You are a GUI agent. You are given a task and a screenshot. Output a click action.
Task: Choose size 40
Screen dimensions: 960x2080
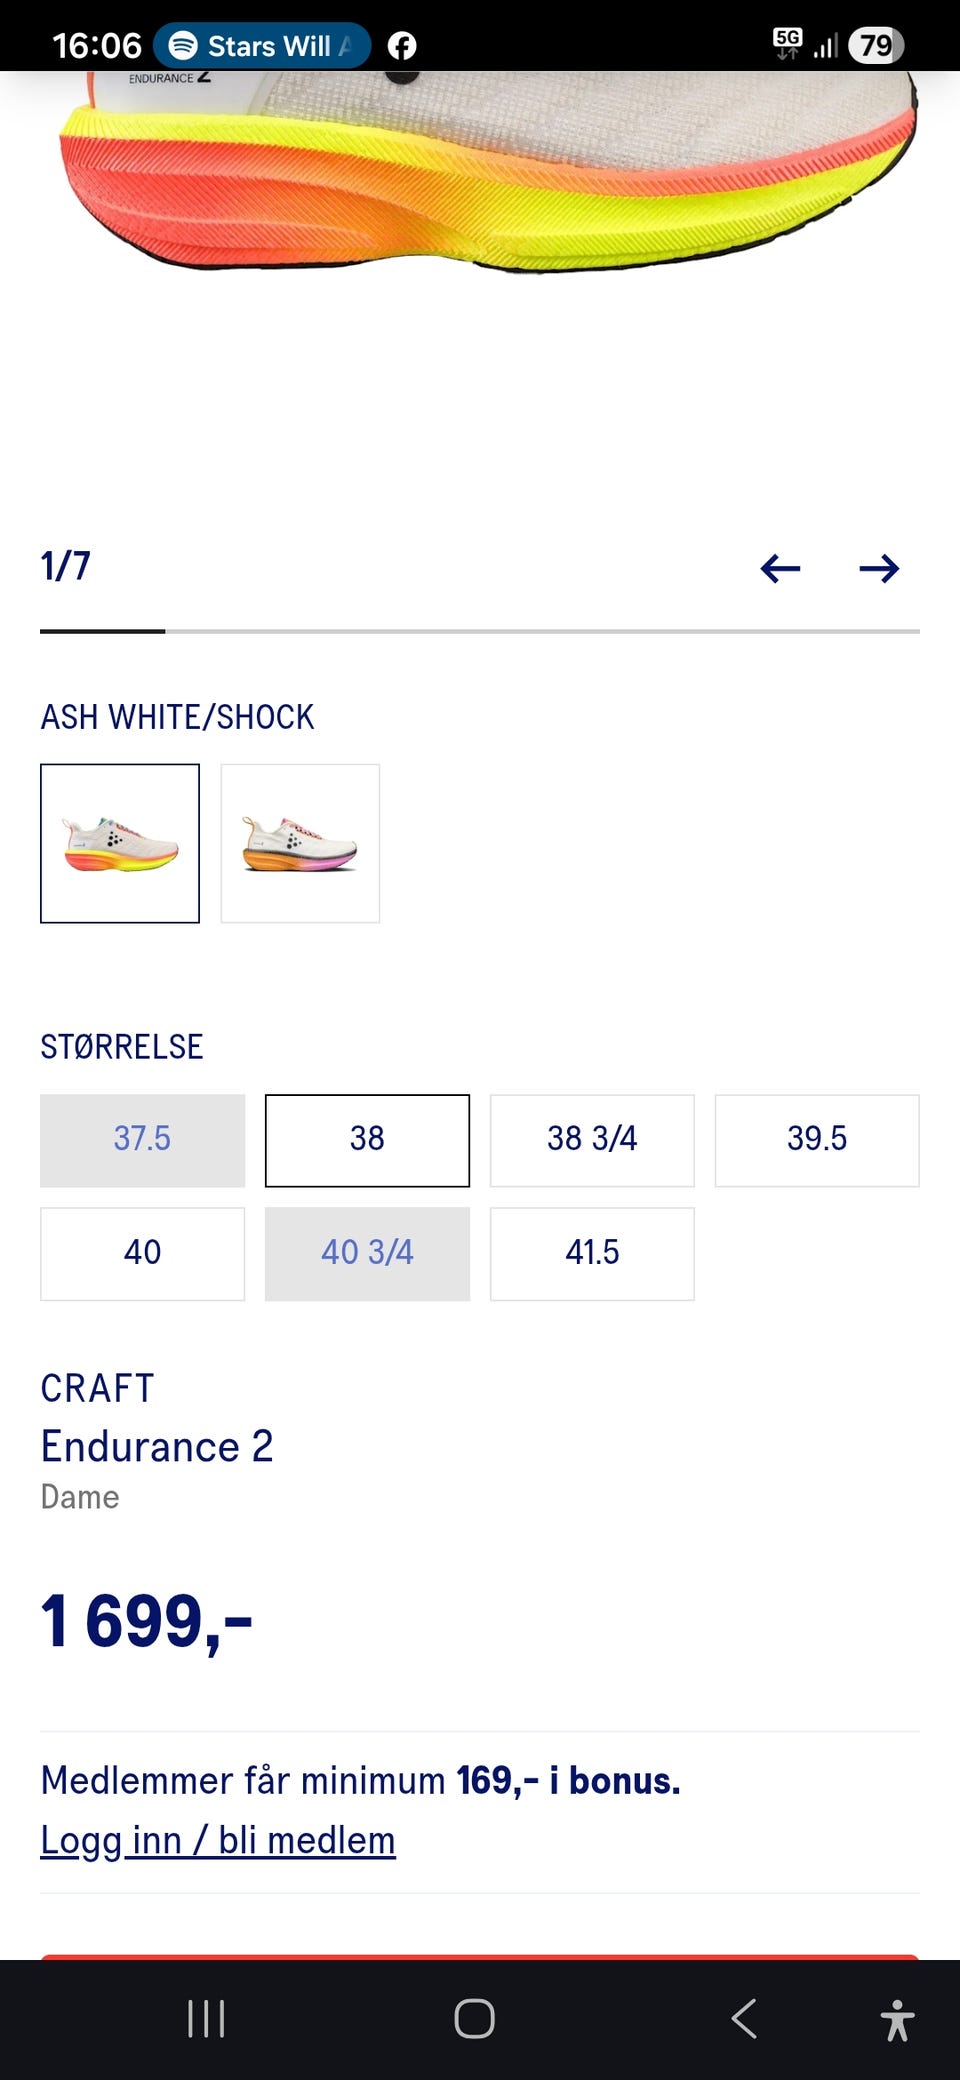pyautogui.click(x=142, y=1253)
